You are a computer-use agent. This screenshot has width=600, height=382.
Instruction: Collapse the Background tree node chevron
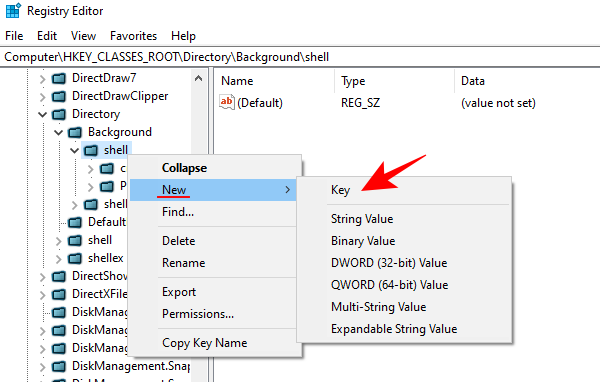click(x=58, y=132)
